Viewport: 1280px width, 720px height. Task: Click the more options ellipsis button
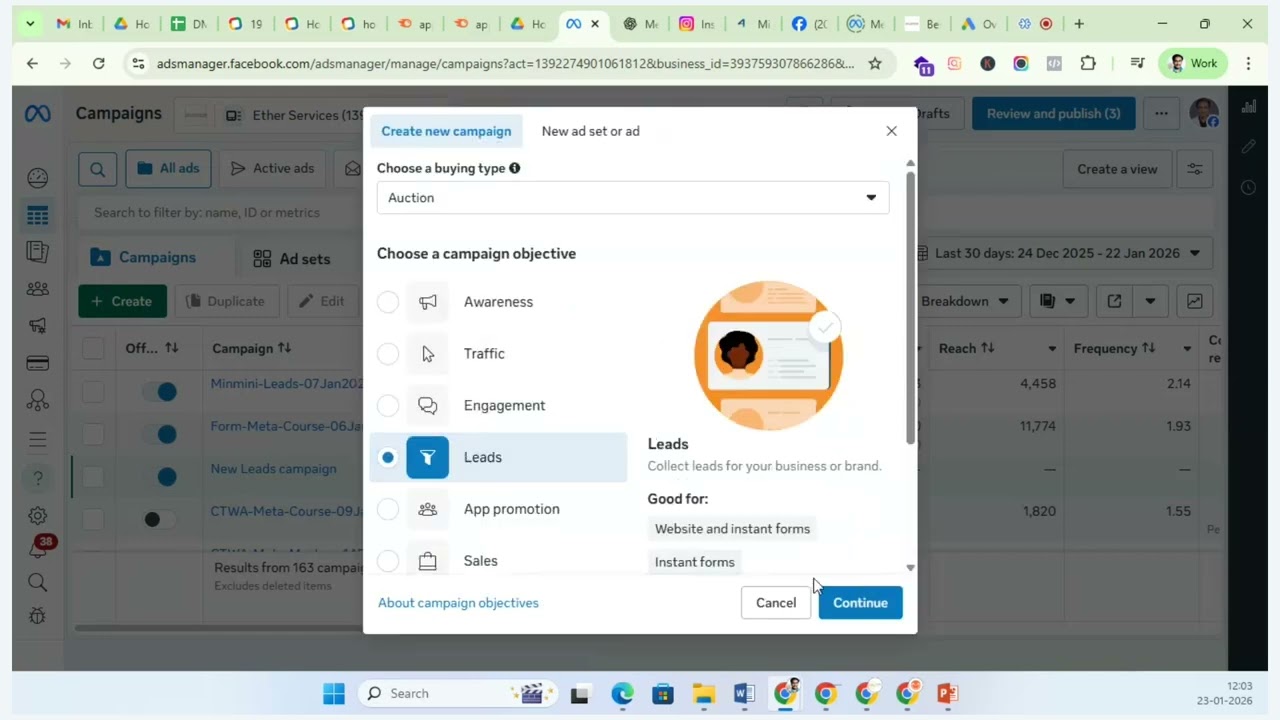1161,114
